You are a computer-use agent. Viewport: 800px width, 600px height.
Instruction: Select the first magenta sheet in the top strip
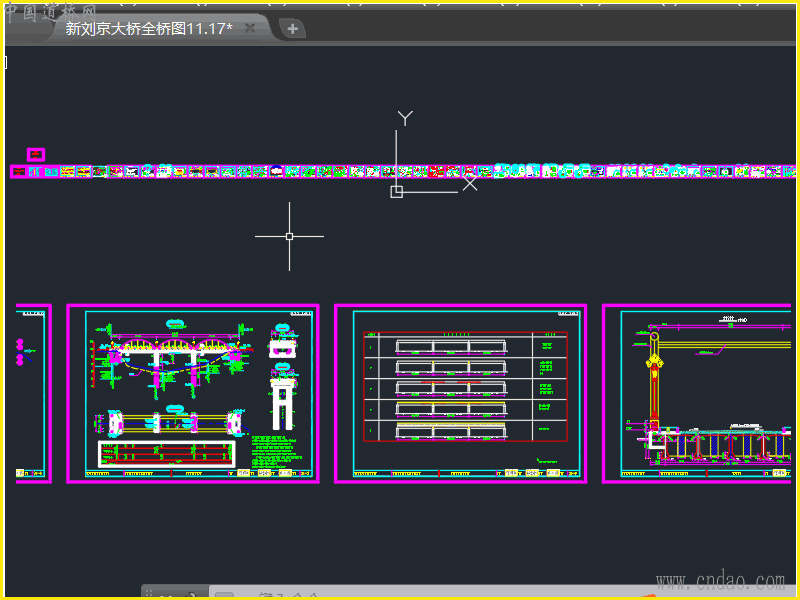tap(18, 172)
